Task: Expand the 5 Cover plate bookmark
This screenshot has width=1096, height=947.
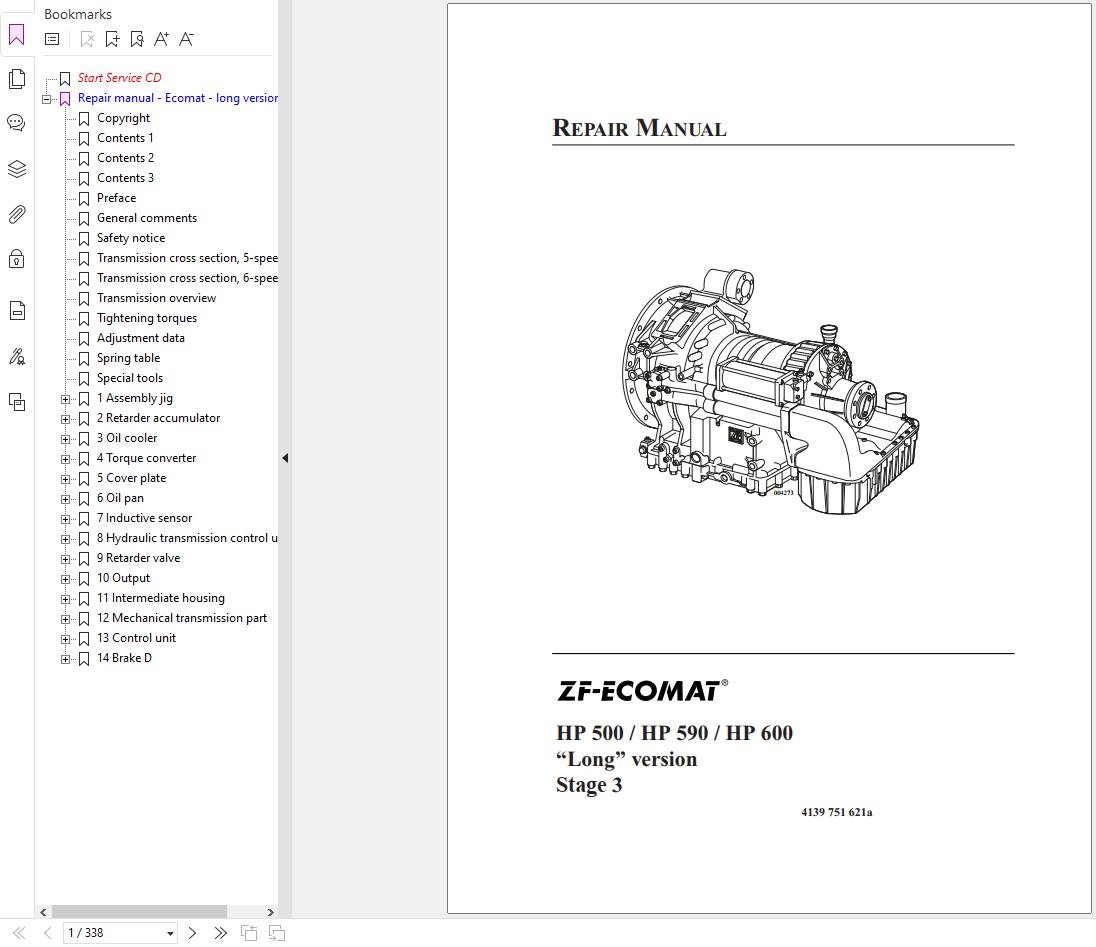Action: point(65,479)
